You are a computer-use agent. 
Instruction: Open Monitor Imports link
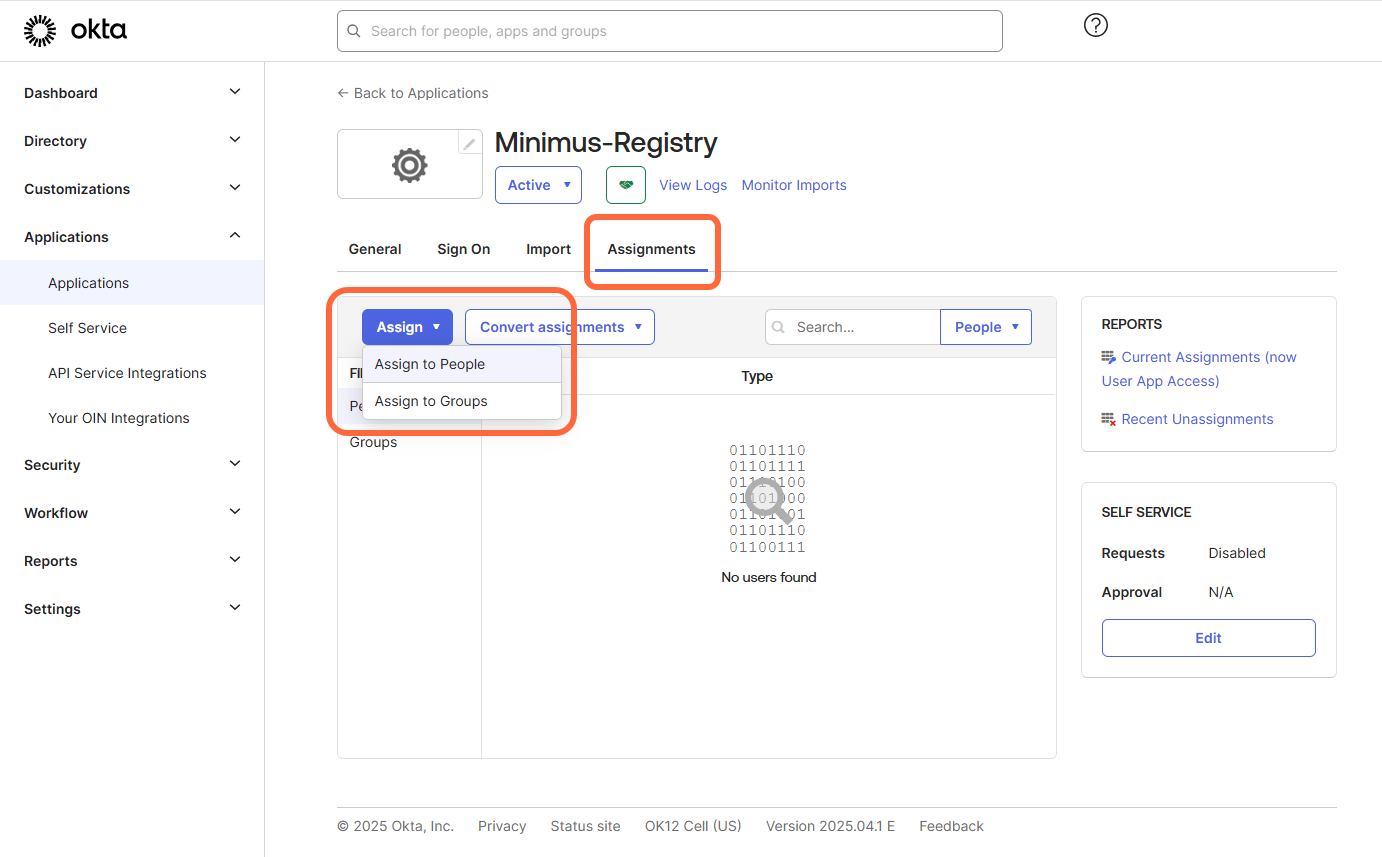794,185
